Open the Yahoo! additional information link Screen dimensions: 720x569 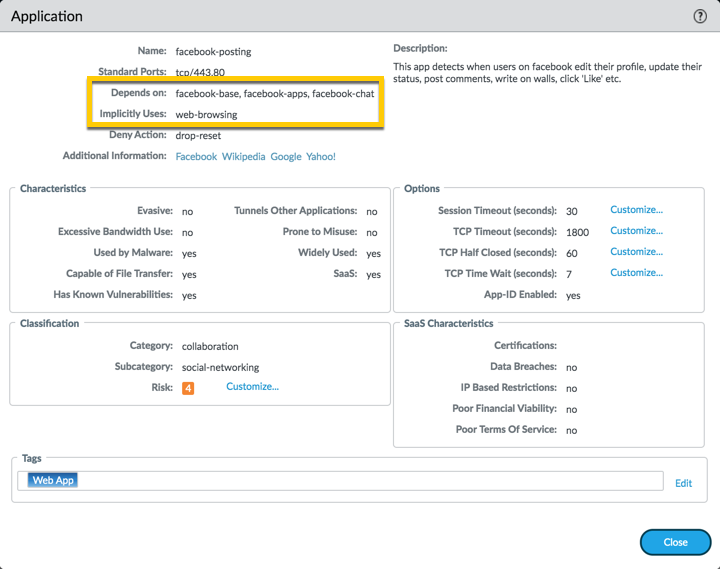(321, 157)
